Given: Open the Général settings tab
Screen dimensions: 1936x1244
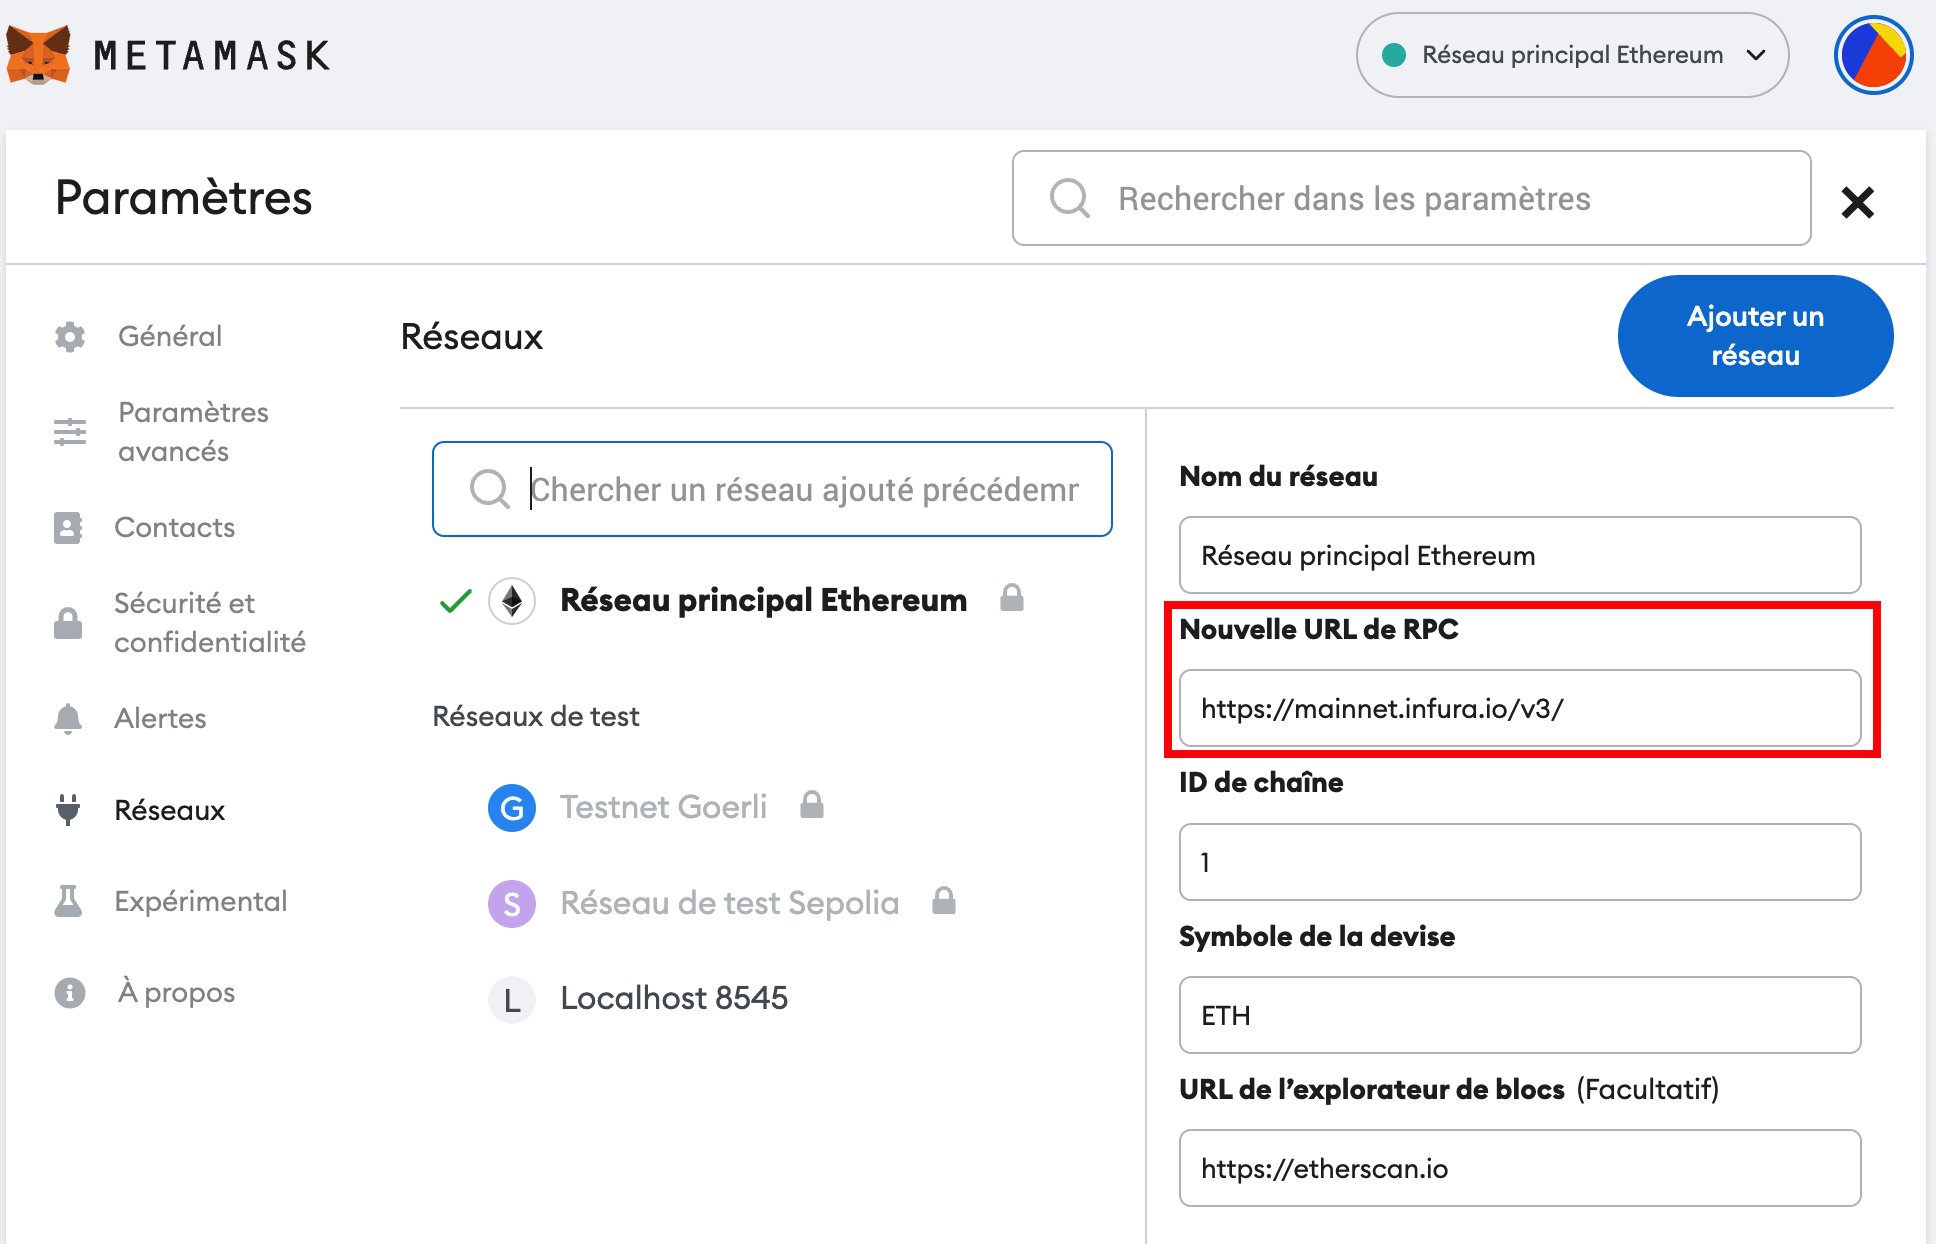Looking at the screenshot, I should pos(170,336).
